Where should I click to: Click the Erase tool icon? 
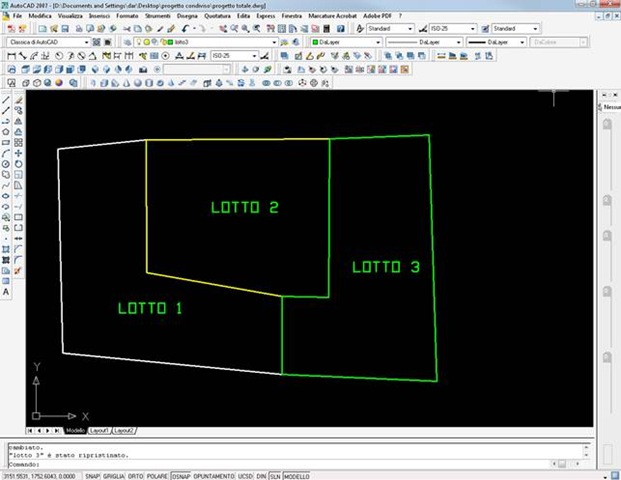19,101
